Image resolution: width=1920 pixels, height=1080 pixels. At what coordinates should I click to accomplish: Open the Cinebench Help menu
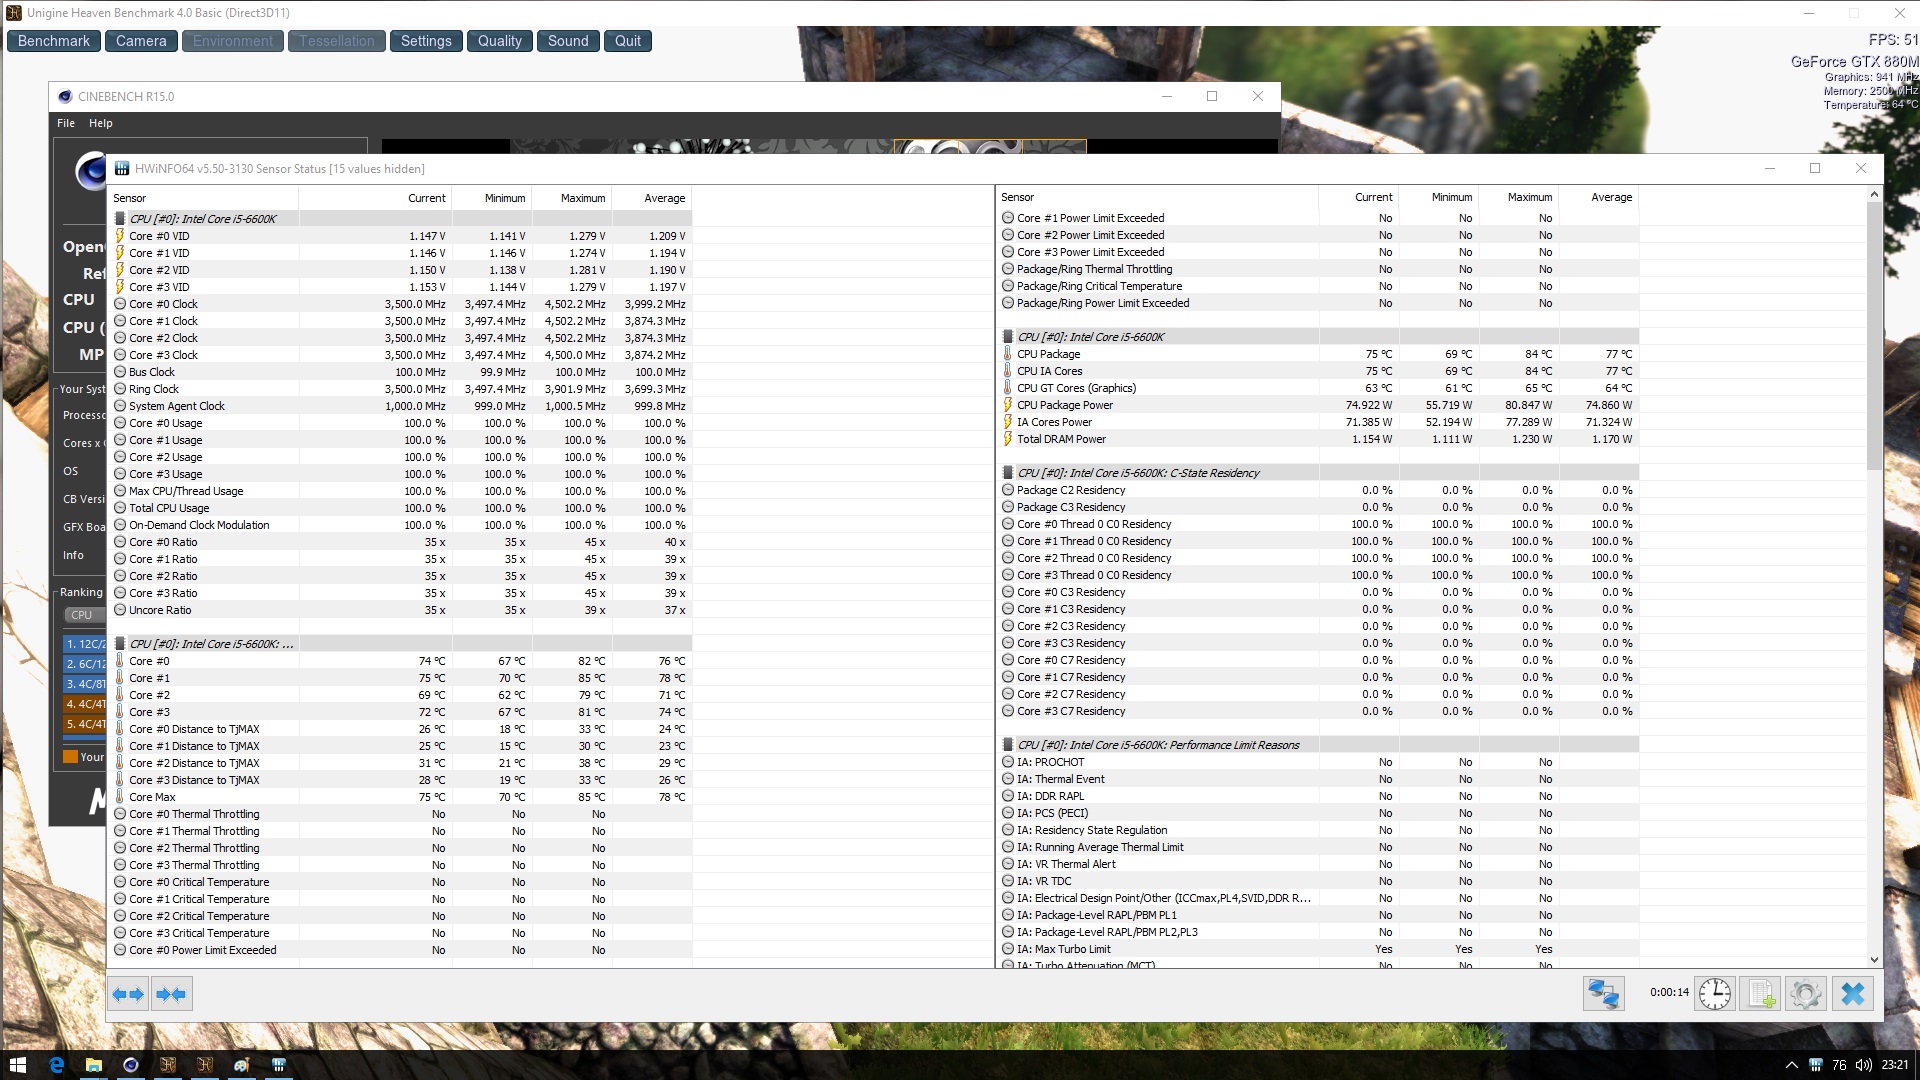tap(100, 123)
